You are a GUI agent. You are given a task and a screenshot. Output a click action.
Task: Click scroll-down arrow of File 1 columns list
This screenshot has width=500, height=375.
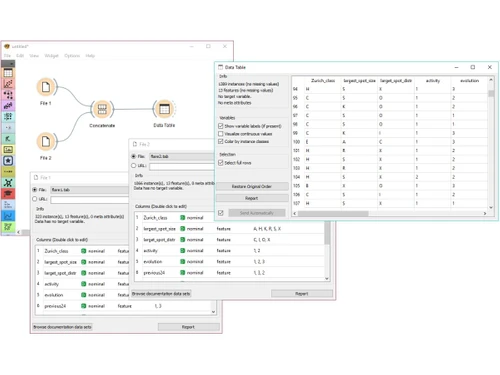[213, 312]
